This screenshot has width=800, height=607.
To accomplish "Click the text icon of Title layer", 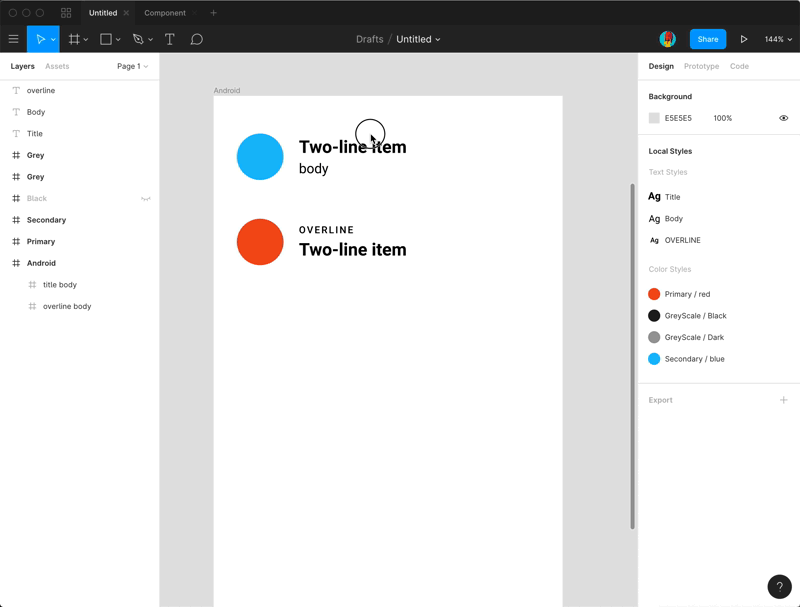I will (16, 134).
